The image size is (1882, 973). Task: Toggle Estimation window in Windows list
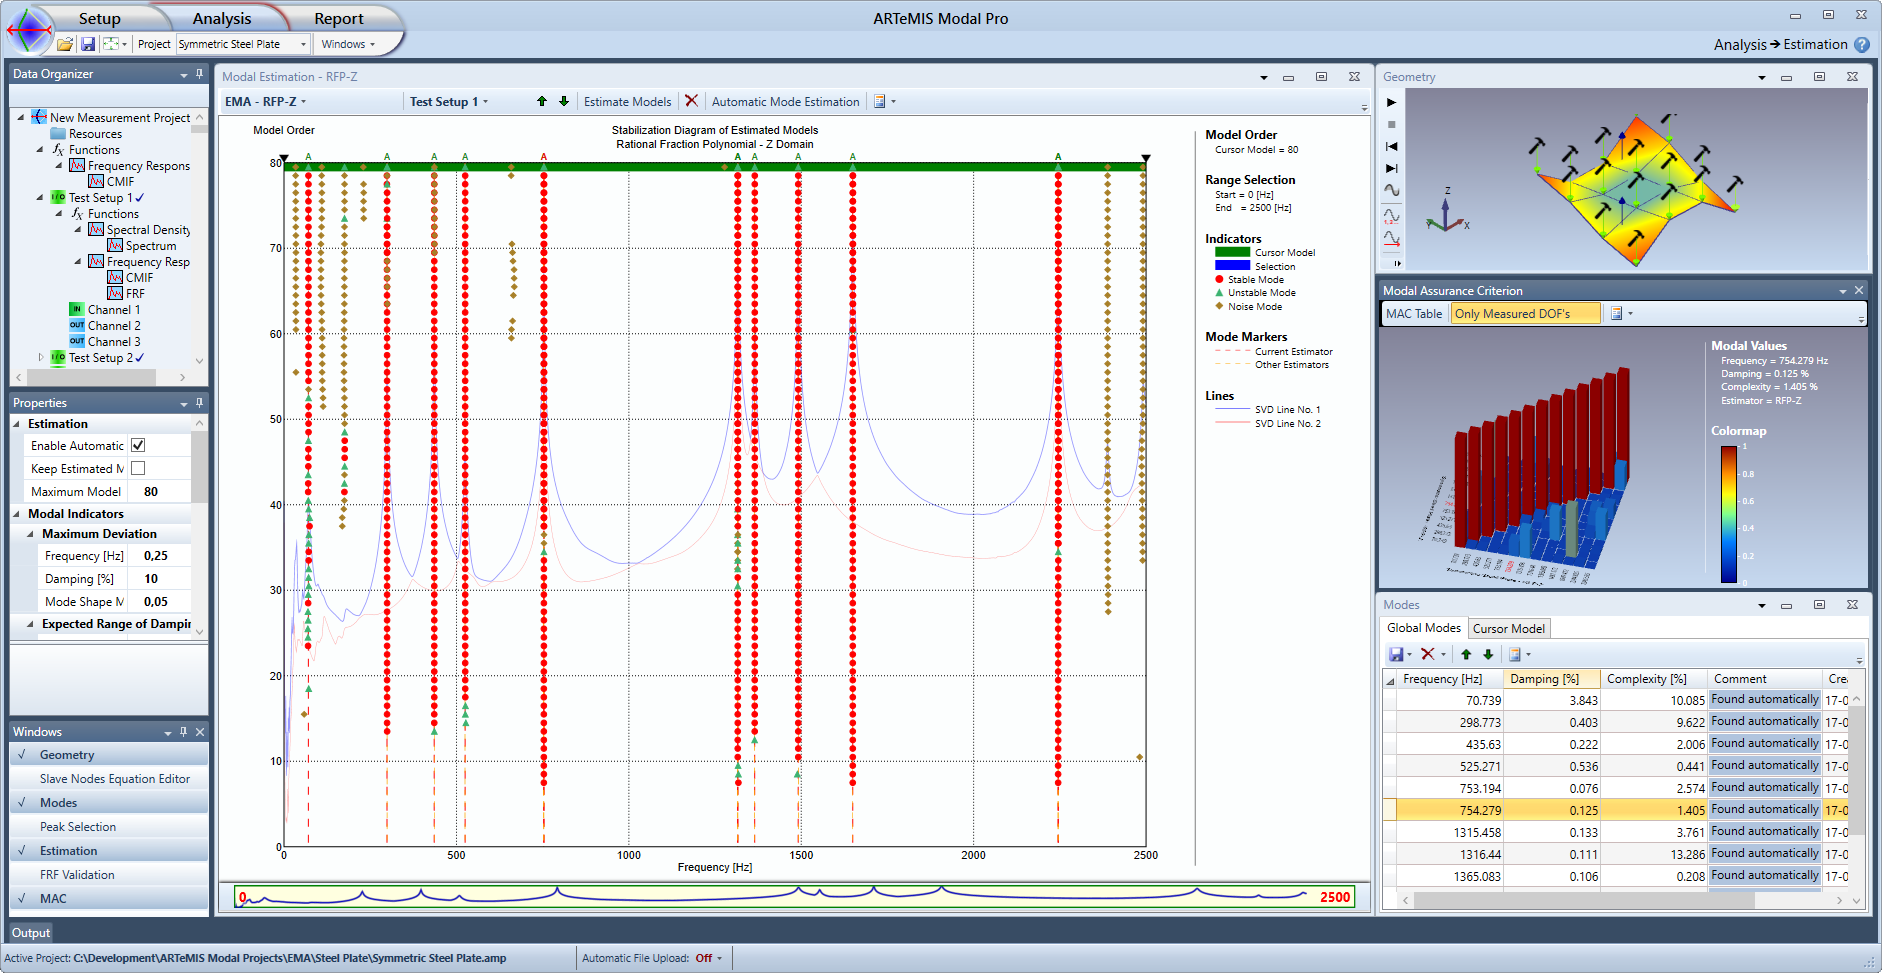109,851
